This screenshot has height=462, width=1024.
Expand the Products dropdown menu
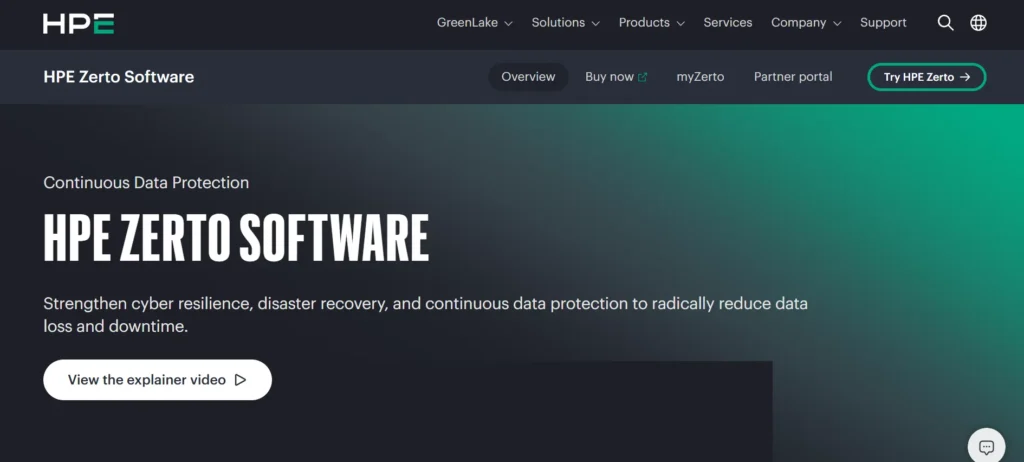(652, 23)
